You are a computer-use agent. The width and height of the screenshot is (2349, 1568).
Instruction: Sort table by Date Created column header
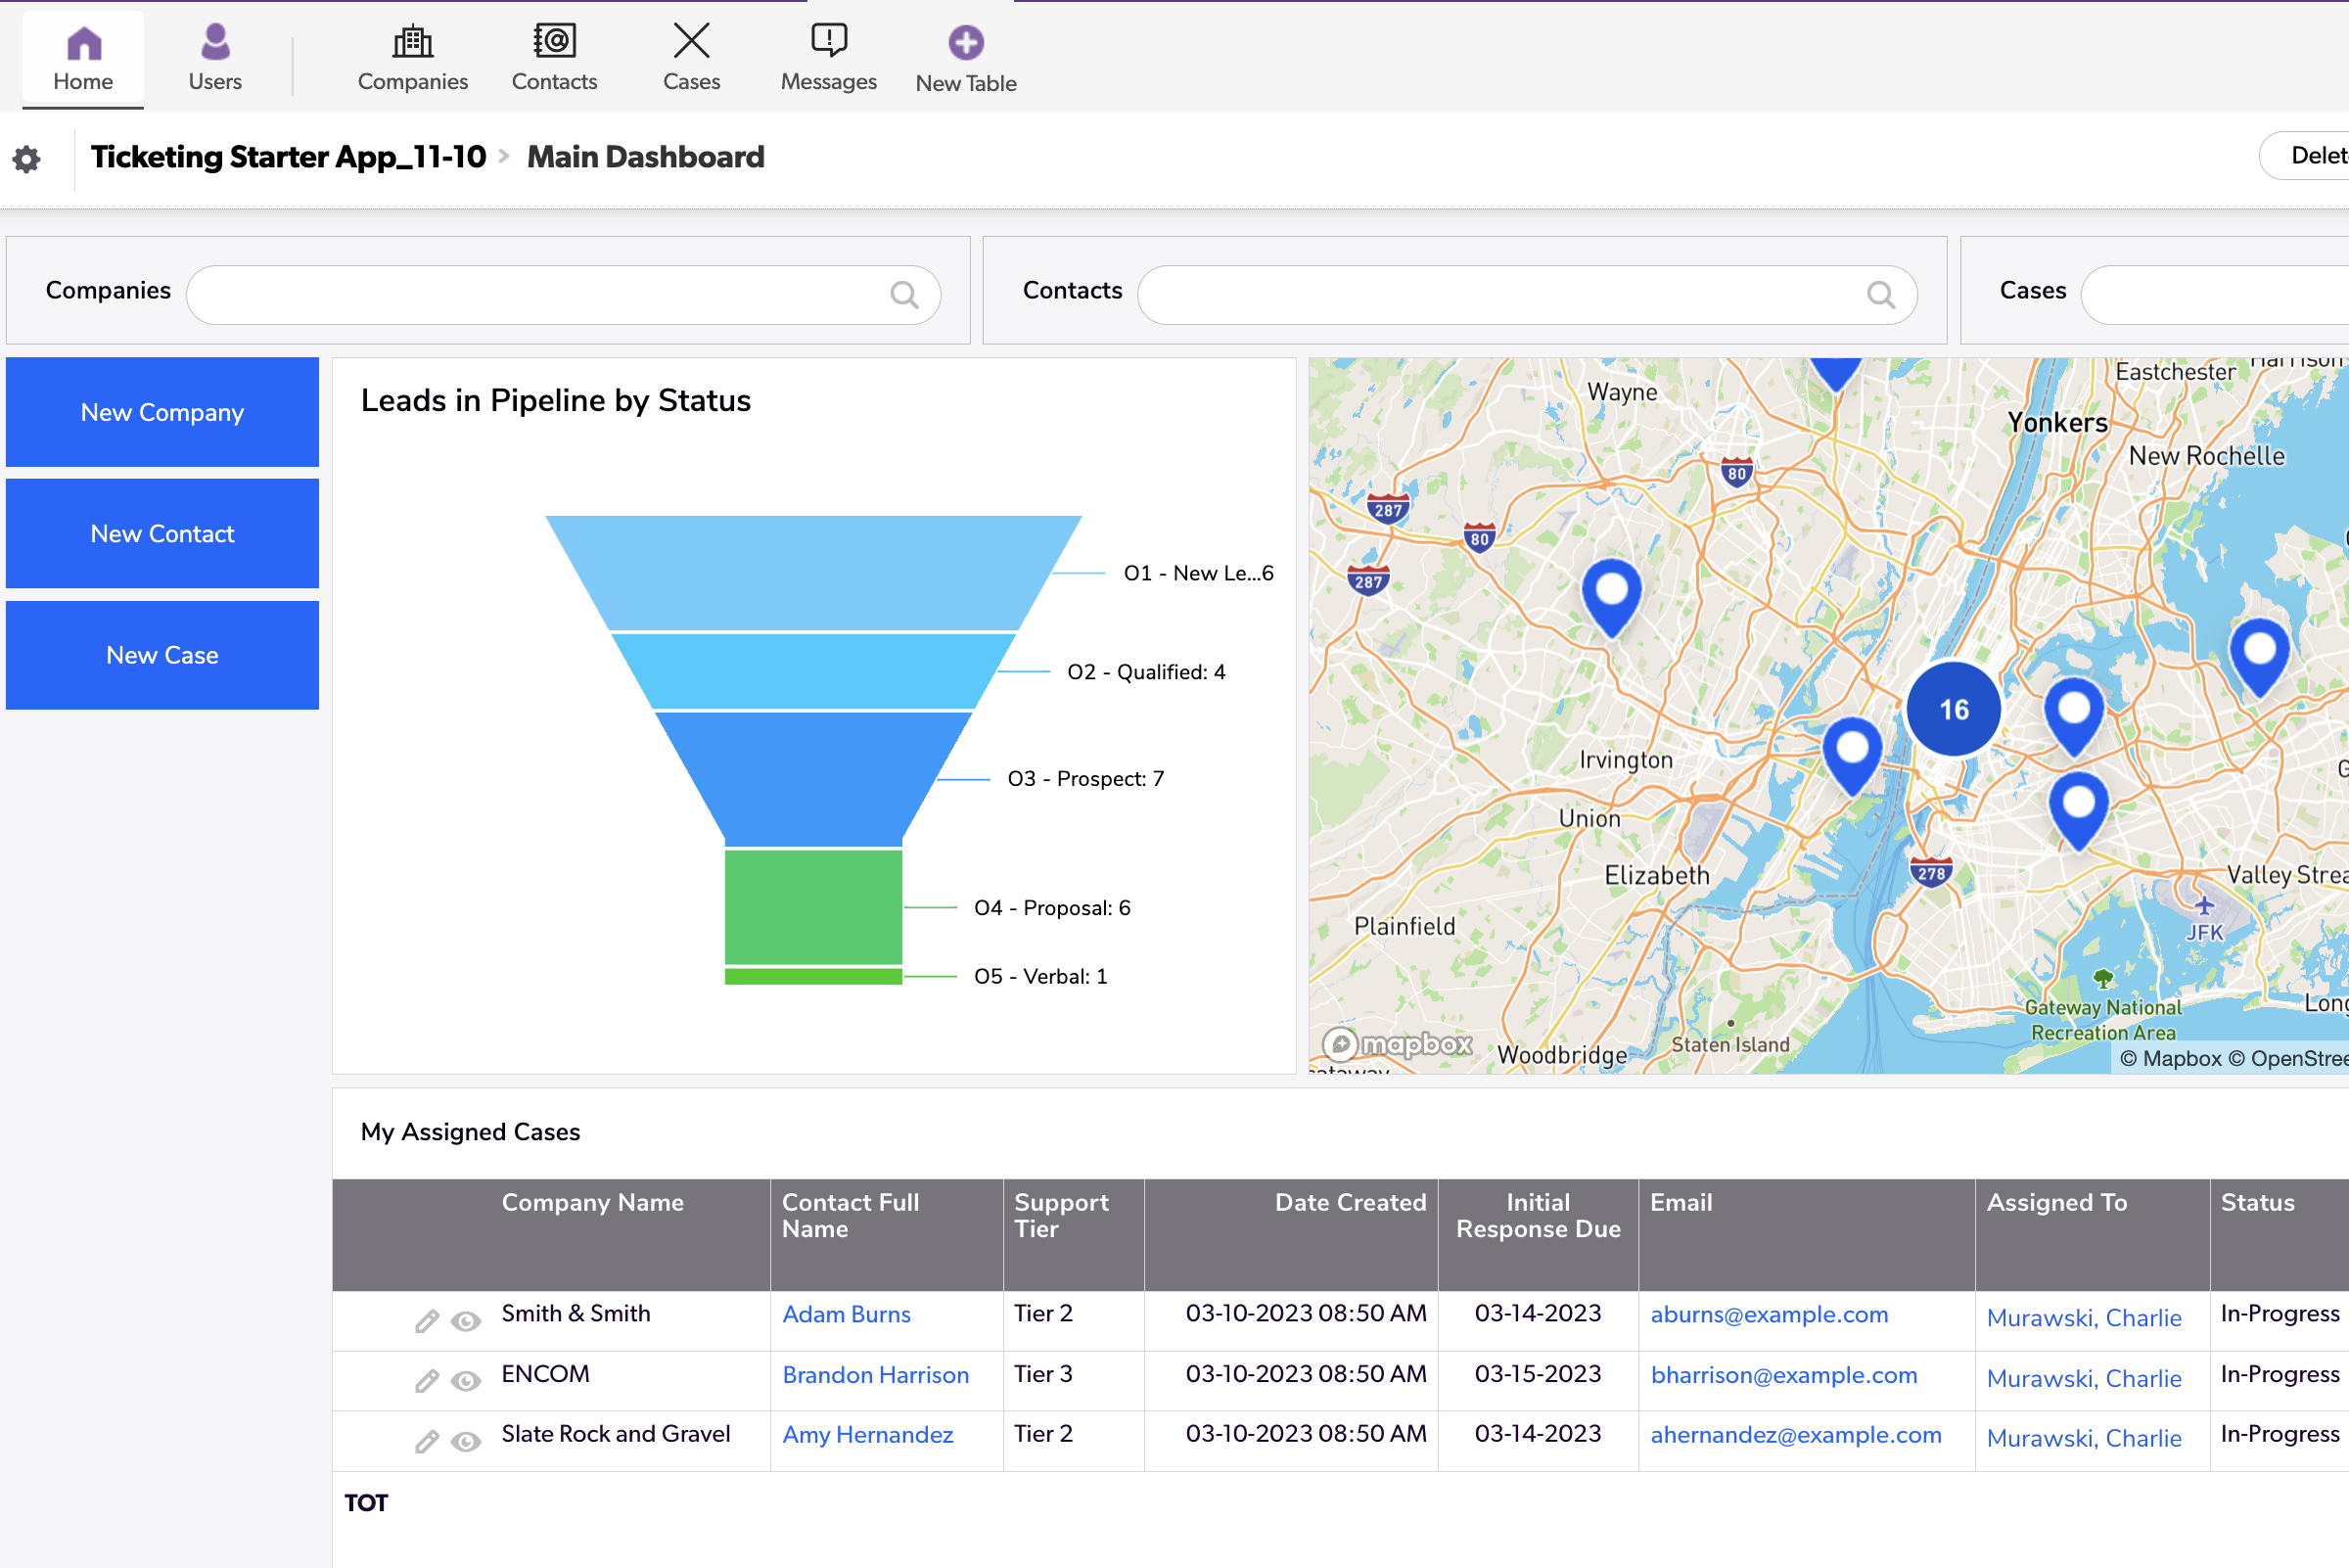point(1349,1203)
